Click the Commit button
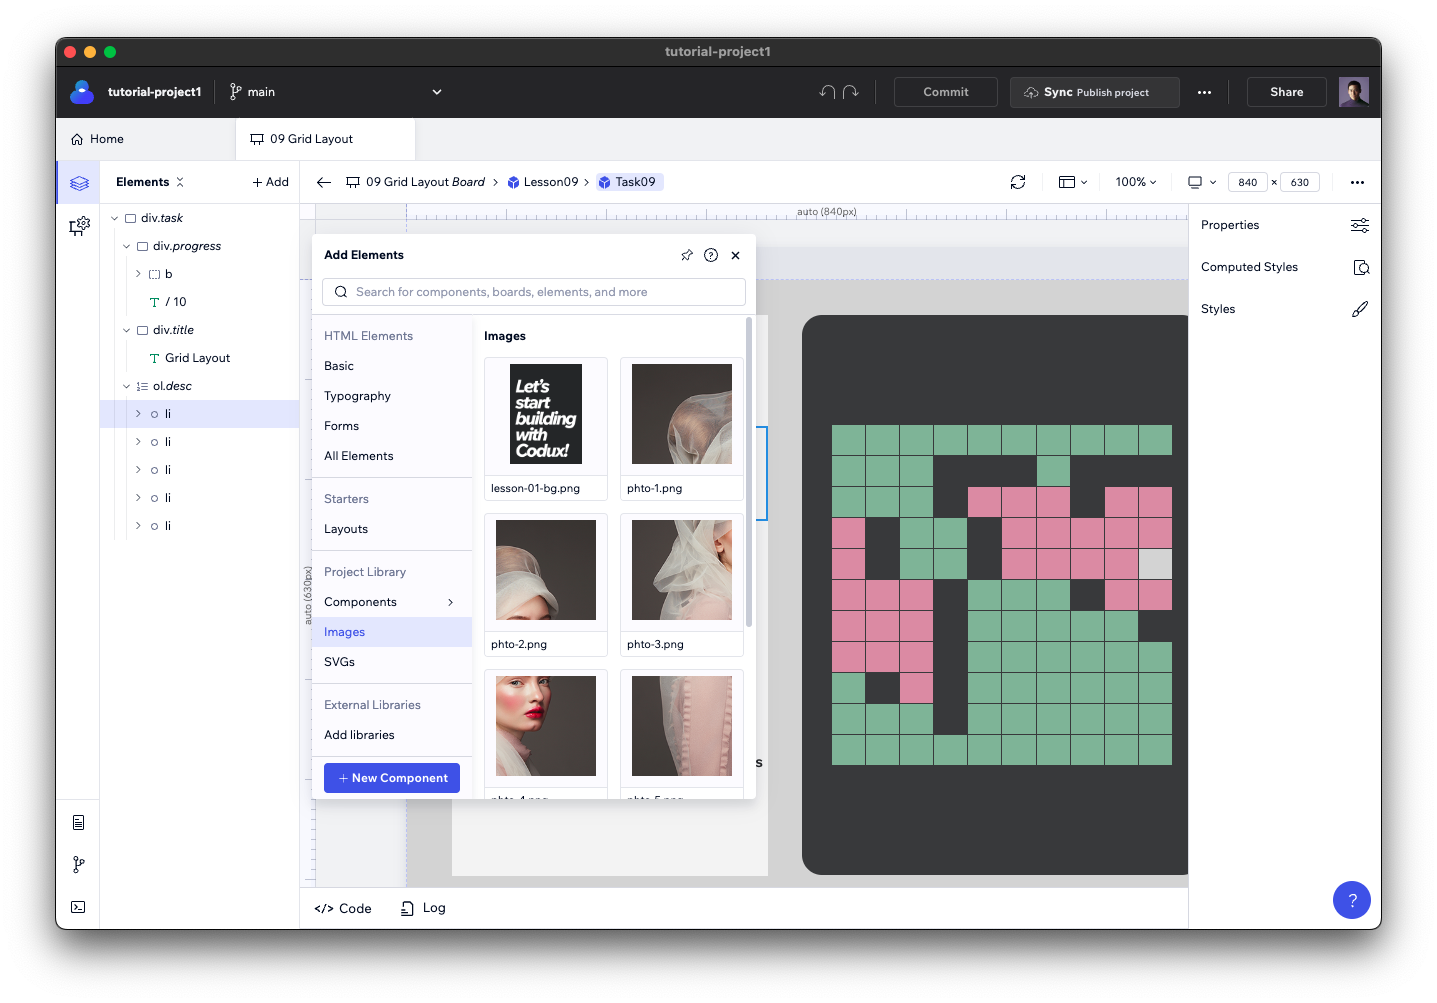 946,92
